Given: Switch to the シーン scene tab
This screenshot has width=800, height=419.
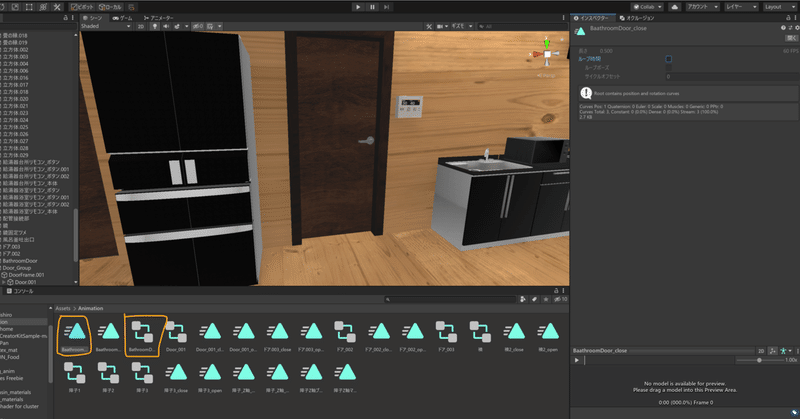Looking at the screenshot, I should click(92, 18).
